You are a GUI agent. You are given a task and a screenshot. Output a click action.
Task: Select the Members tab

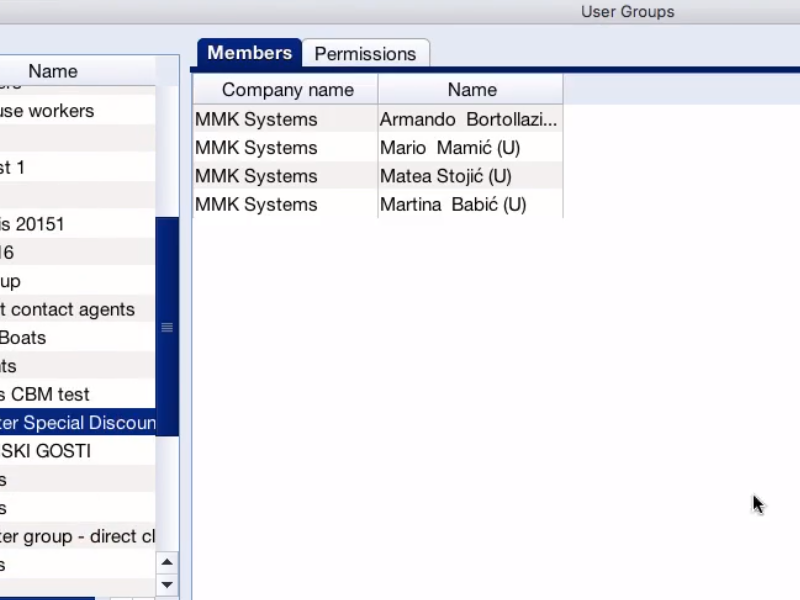click(x=249, y=53)
